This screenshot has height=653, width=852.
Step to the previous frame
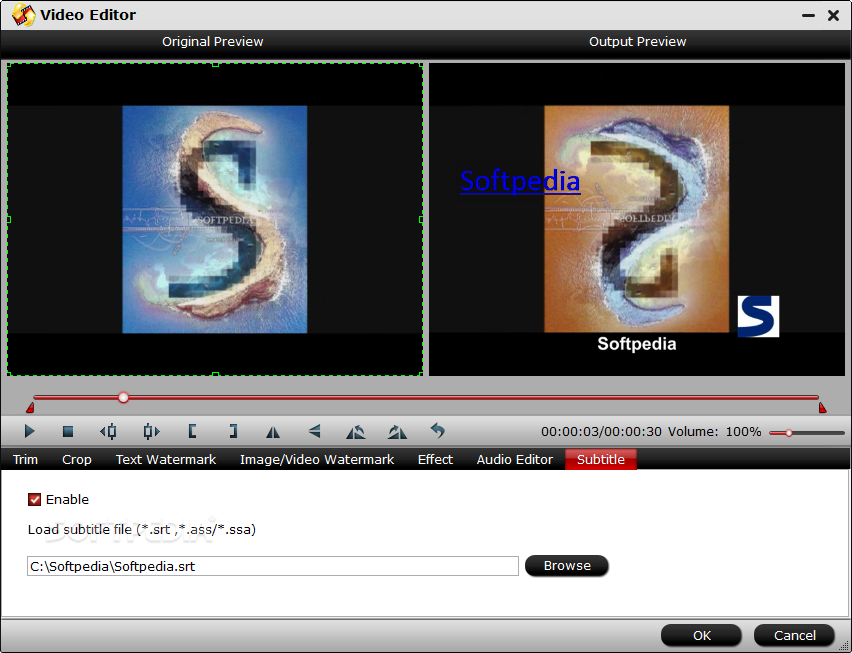108,431
